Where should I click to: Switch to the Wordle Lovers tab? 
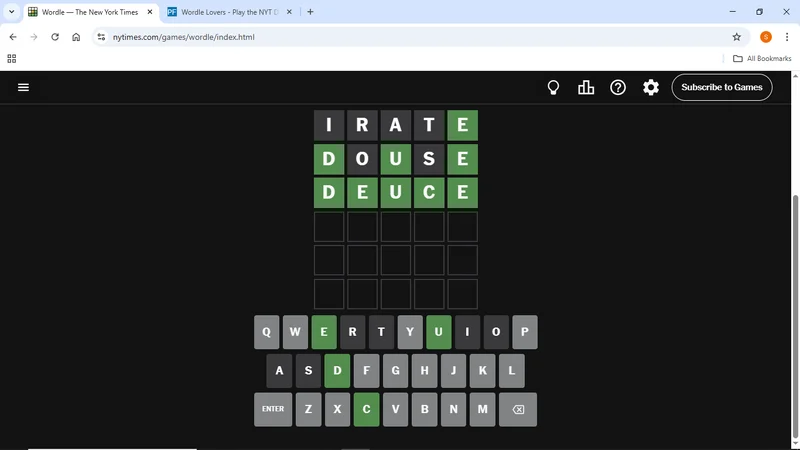point(230,12)
